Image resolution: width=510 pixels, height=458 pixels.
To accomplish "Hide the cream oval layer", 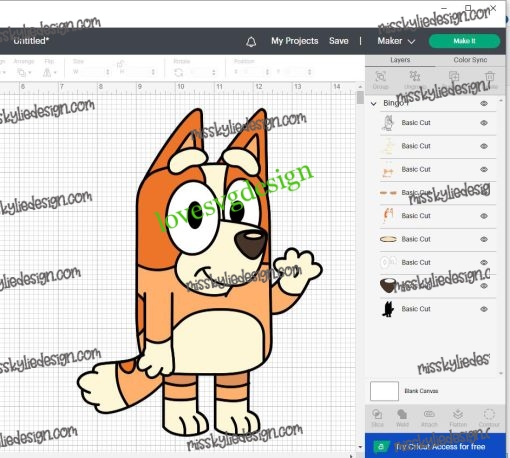I will pos(484,239).
